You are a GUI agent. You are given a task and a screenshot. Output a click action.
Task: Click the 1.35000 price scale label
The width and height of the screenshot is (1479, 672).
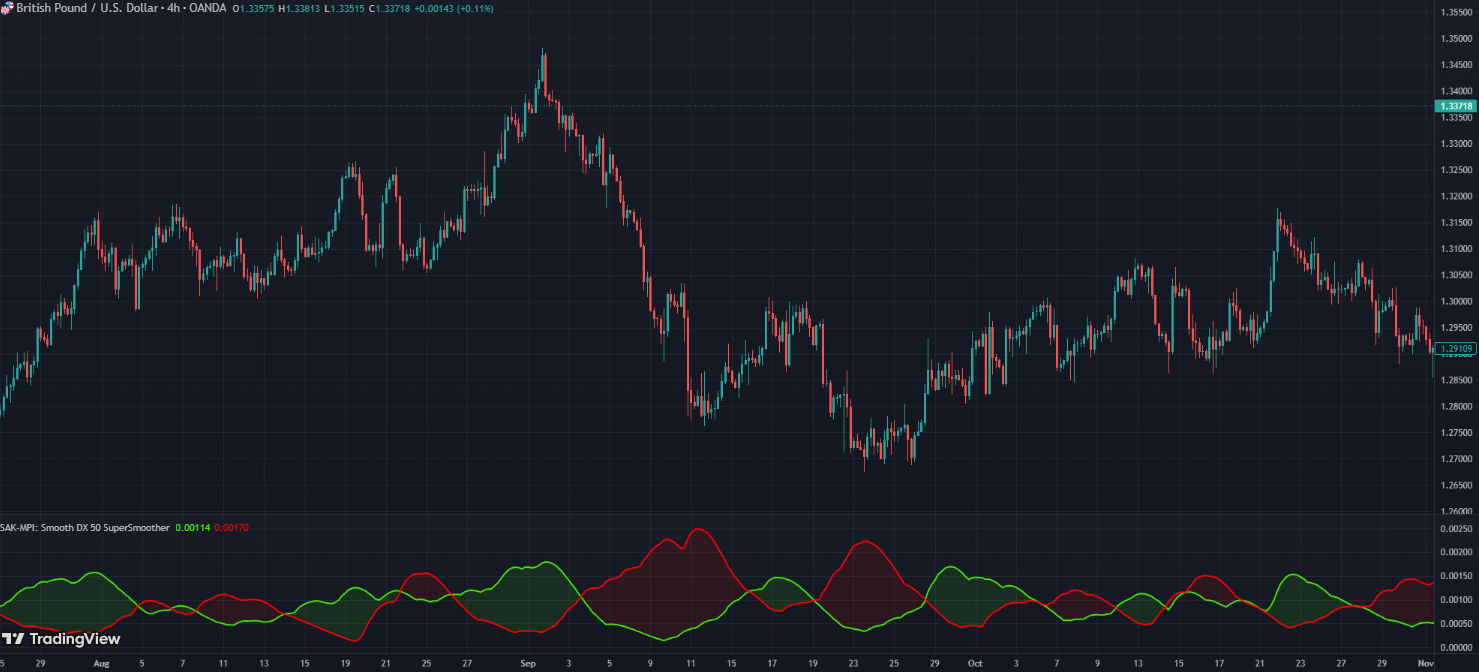pyautogui.click(x=1455, y=39)
